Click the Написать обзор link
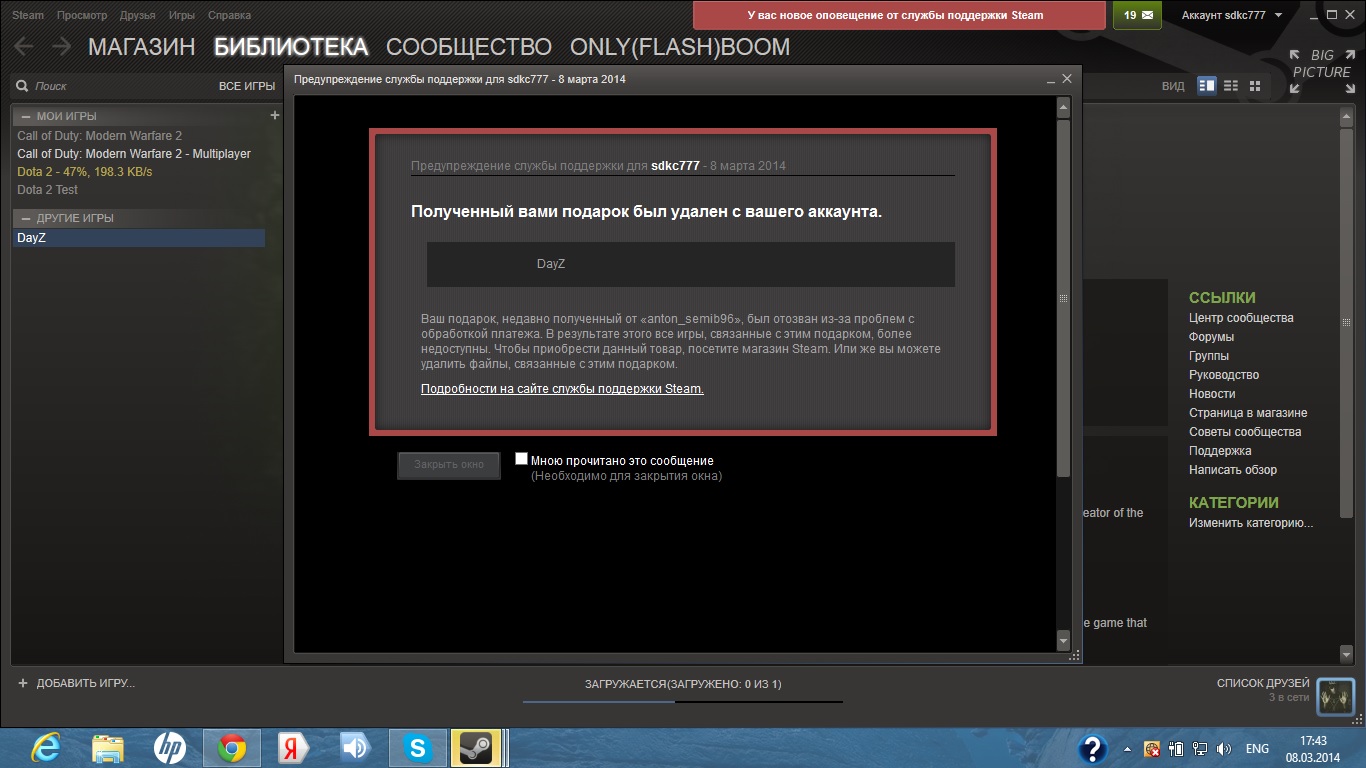 [x=1233, y=470]
